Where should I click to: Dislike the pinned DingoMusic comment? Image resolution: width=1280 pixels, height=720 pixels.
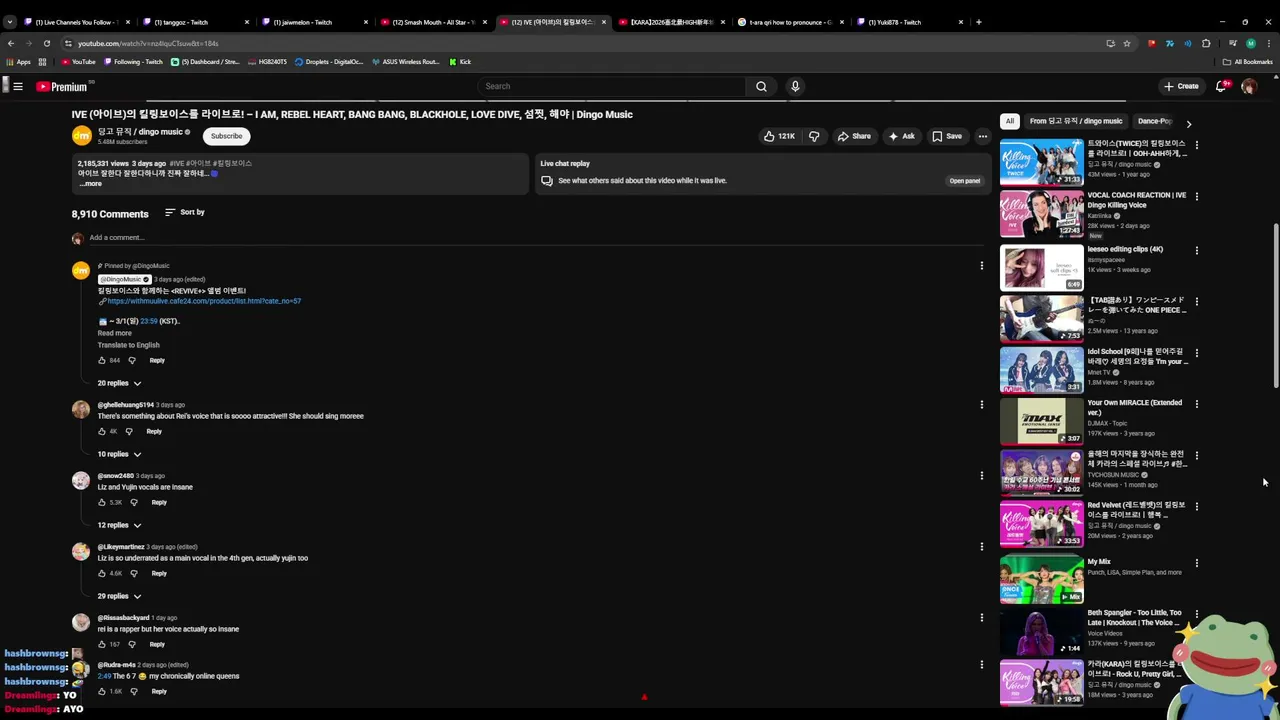pos(132,360)
